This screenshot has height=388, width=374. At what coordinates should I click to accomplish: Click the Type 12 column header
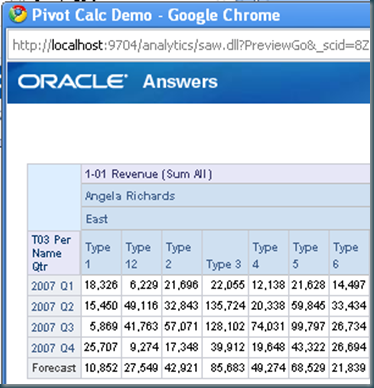pos(142,253)
